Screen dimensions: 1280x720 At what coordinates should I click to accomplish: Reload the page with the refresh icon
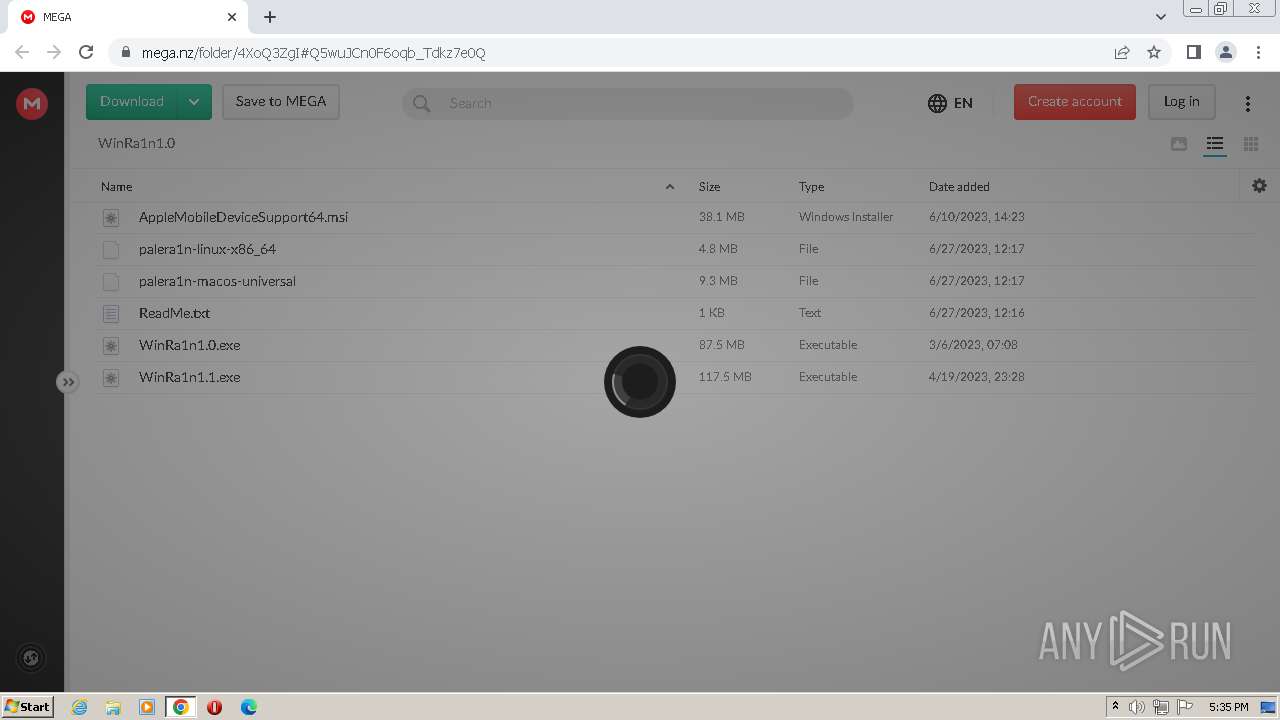coord(86,52)
